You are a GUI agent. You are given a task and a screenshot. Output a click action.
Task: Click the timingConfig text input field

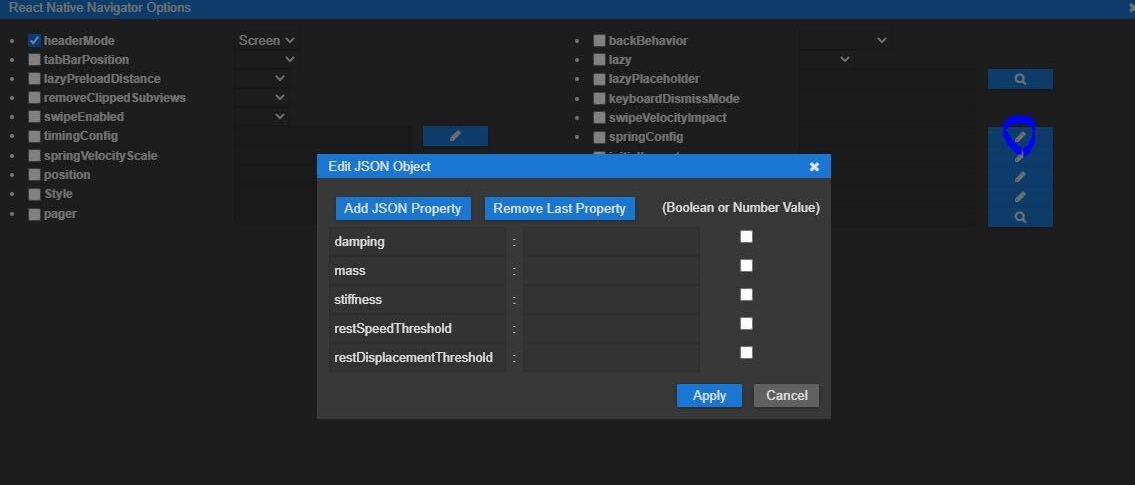point(324,136)
